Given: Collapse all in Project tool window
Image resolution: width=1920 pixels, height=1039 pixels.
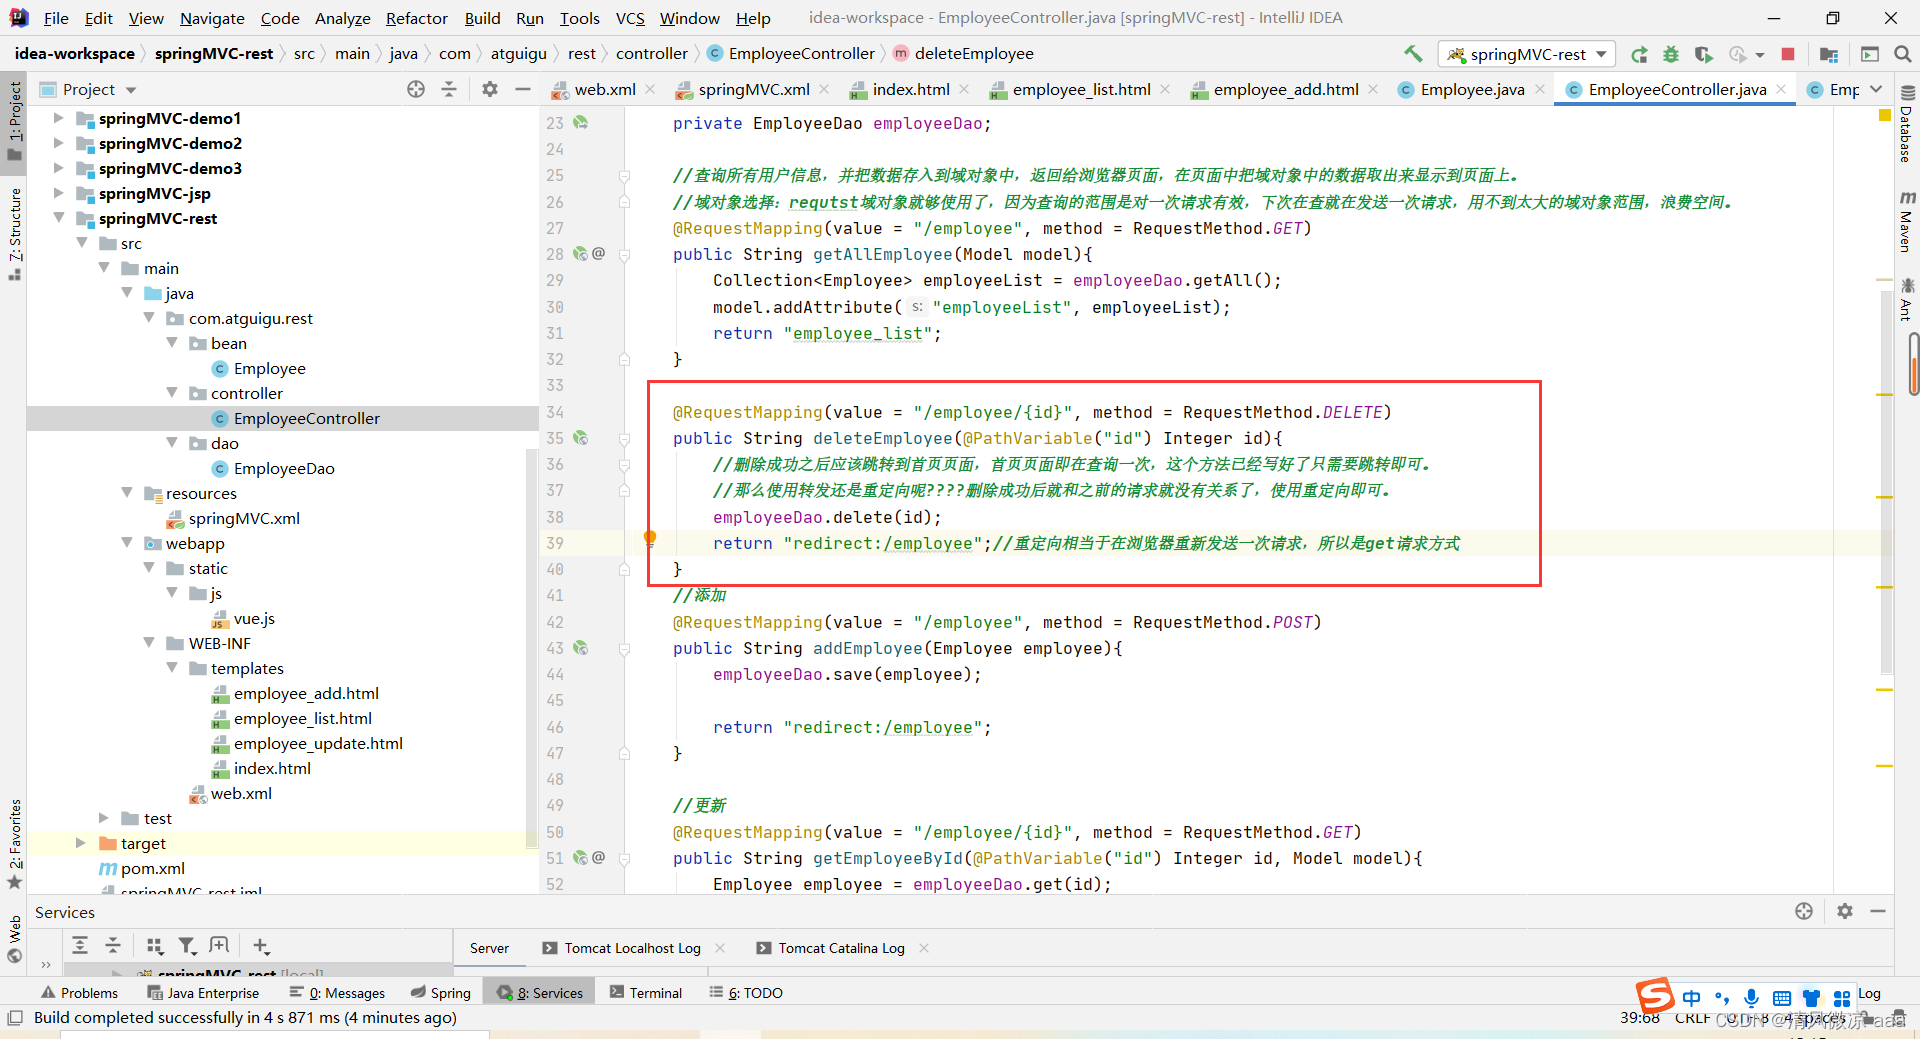Looking at the screenshot, I should (449, 89).
